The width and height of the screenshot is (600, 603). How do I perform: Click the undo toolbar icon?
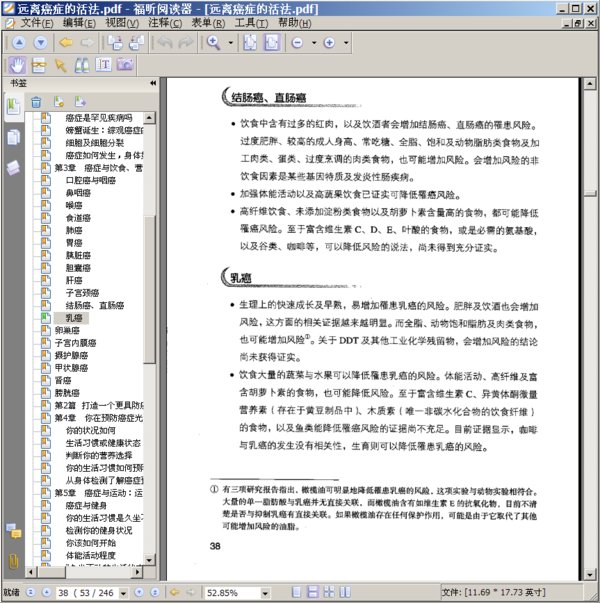pos(165,43)
